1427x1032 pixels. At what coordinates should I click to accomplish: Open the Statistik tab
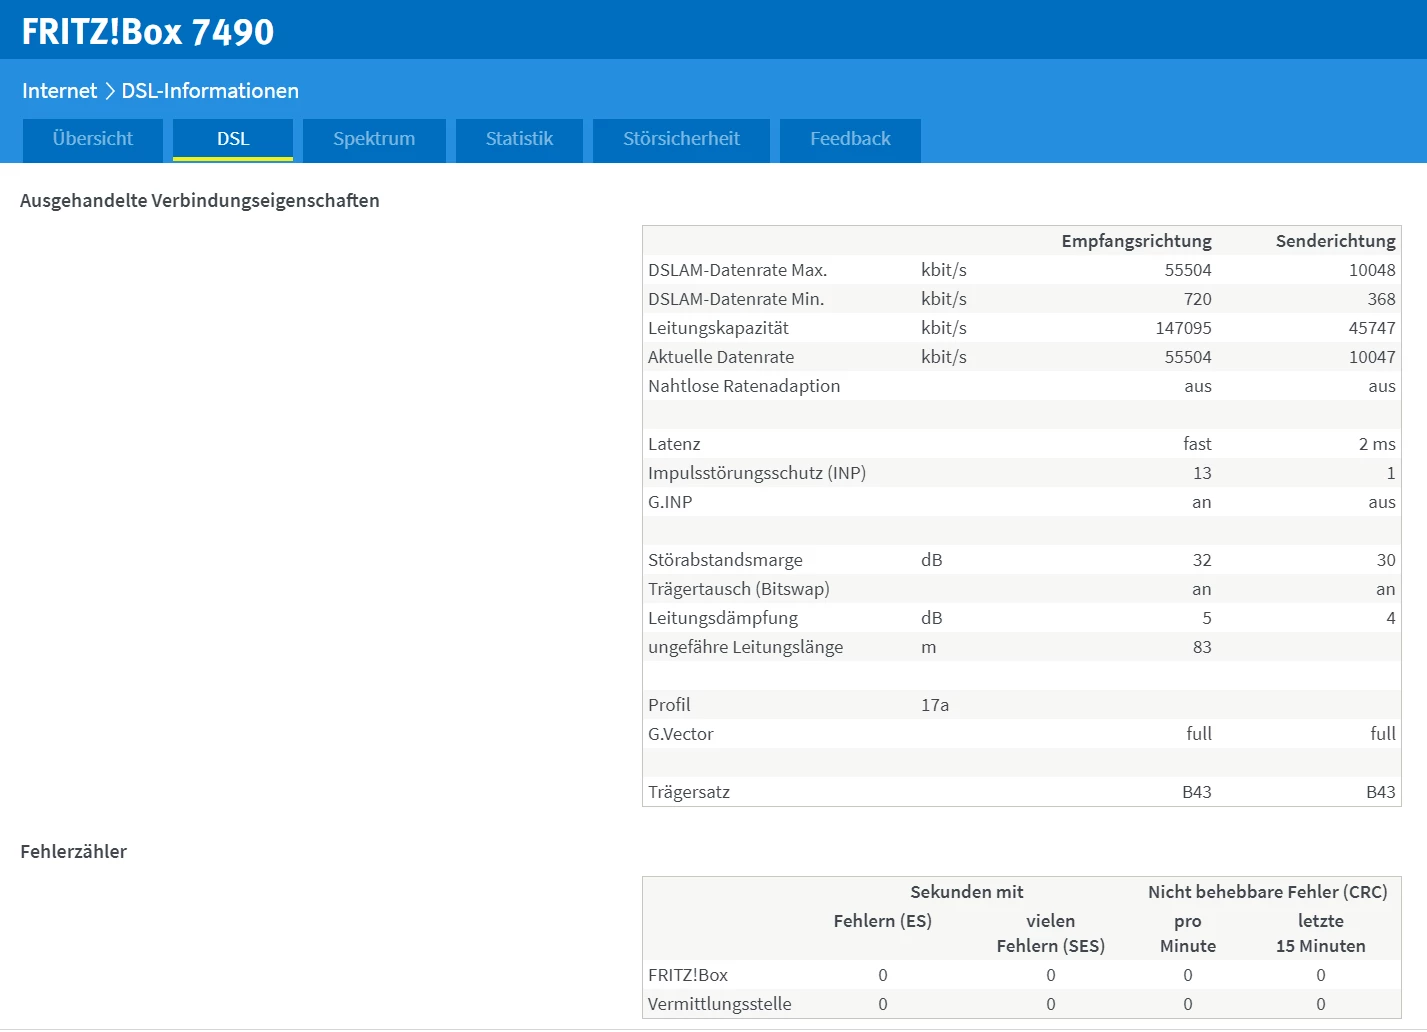coord(519,139)
